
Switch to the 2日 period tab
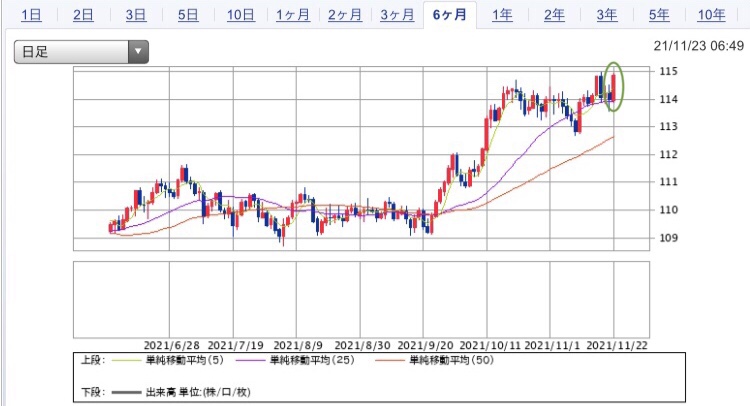pyautogui.click(x=83, y=15)
